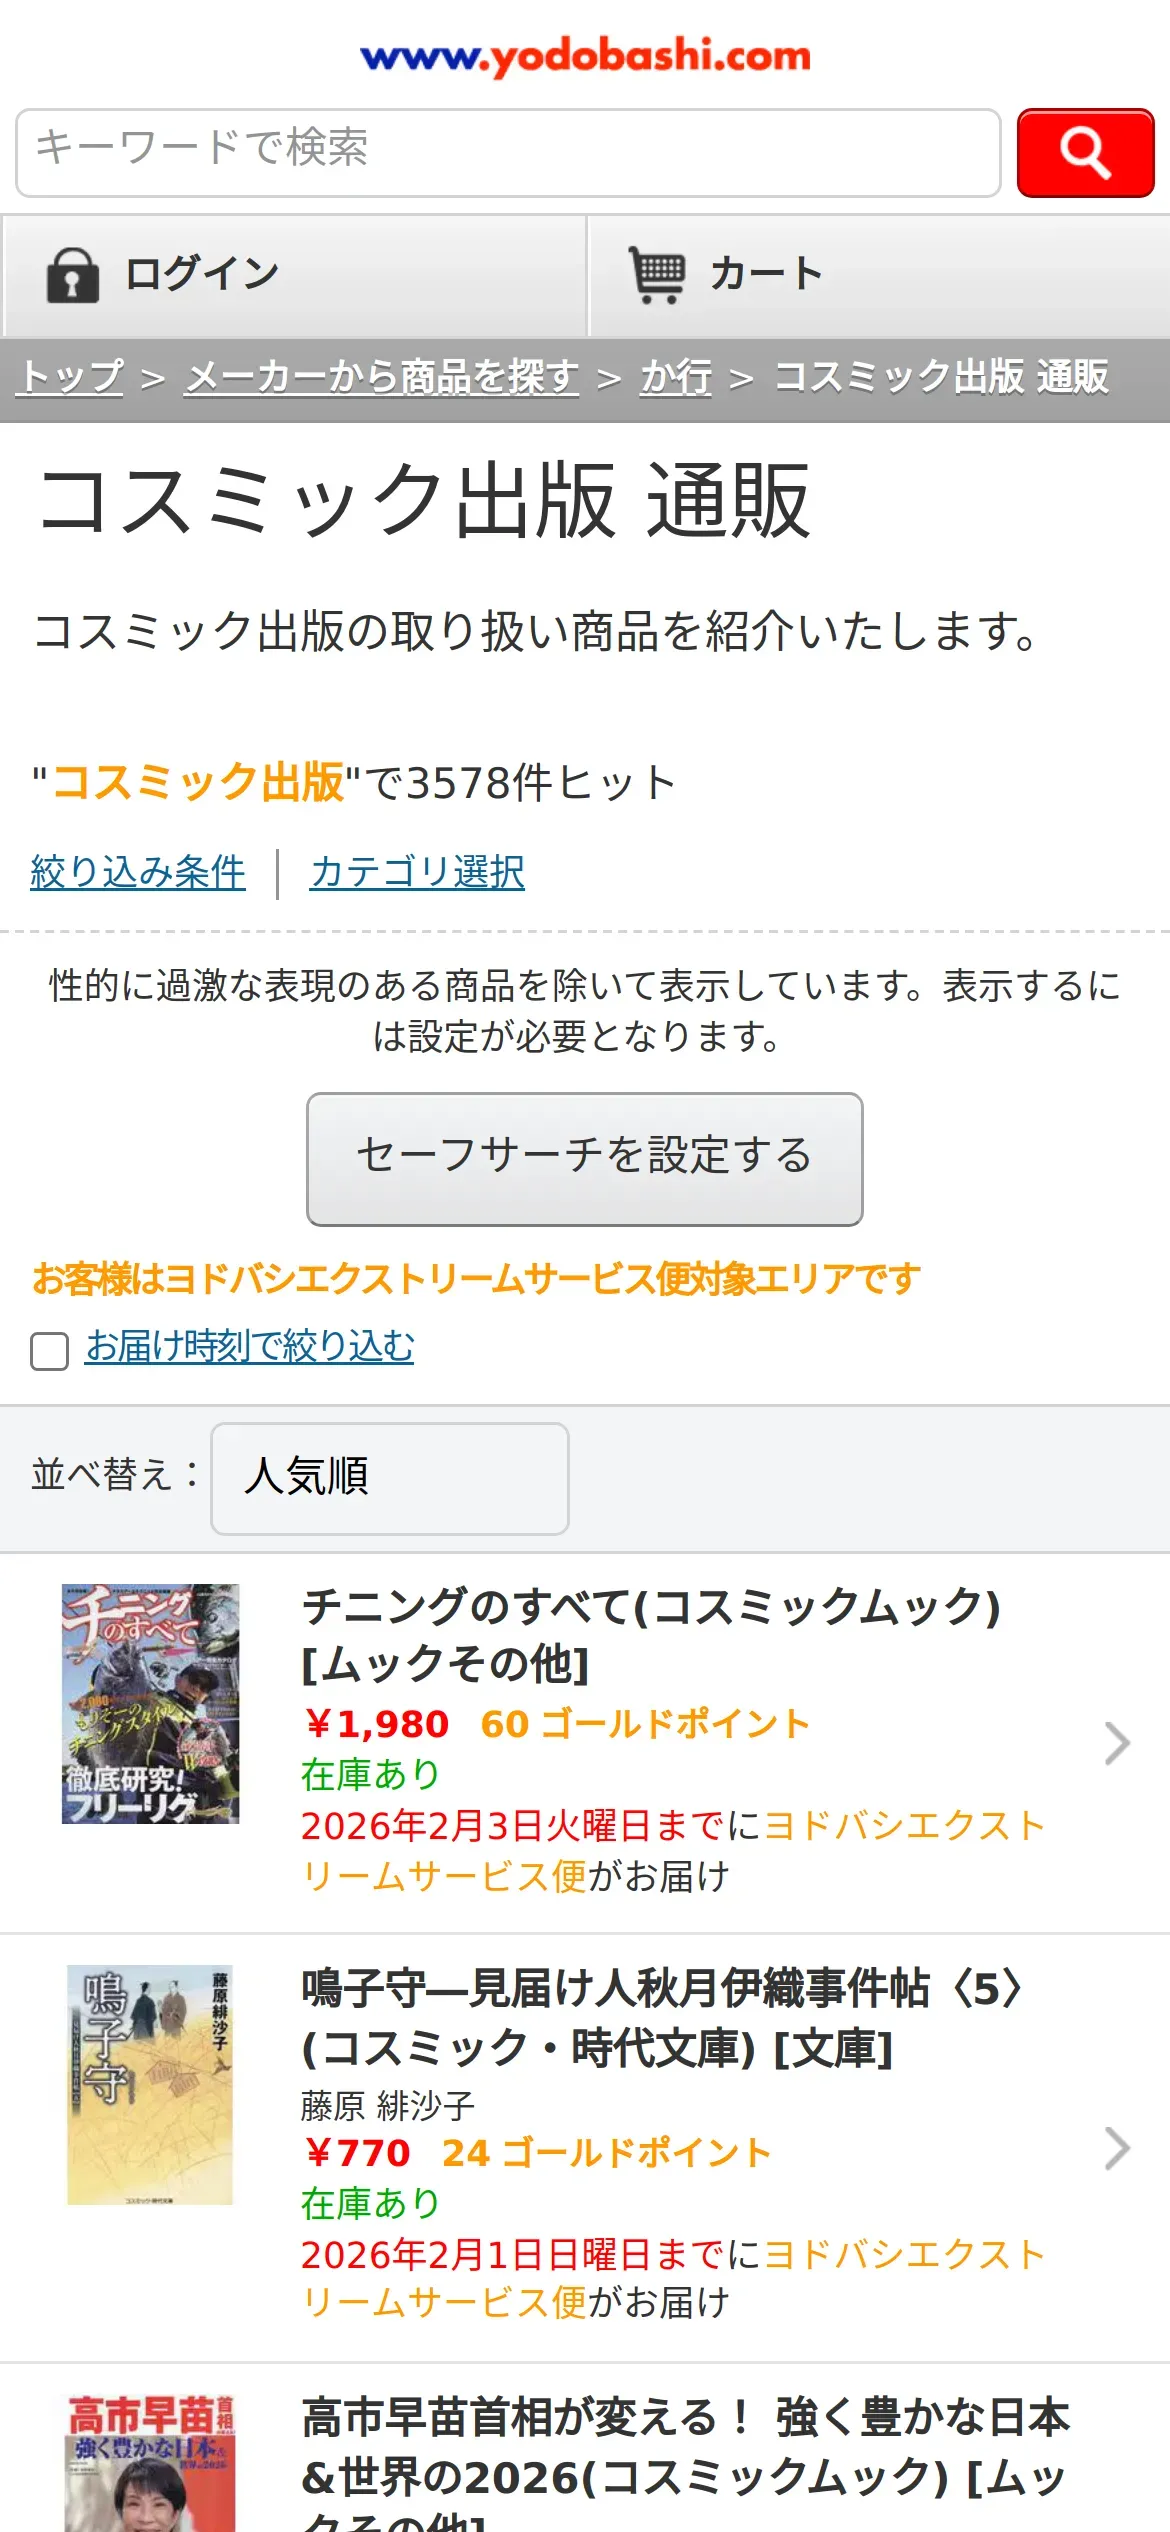1170x2532 pixels.
Task: Select the ログイン tab
Action: click(294, 275)
